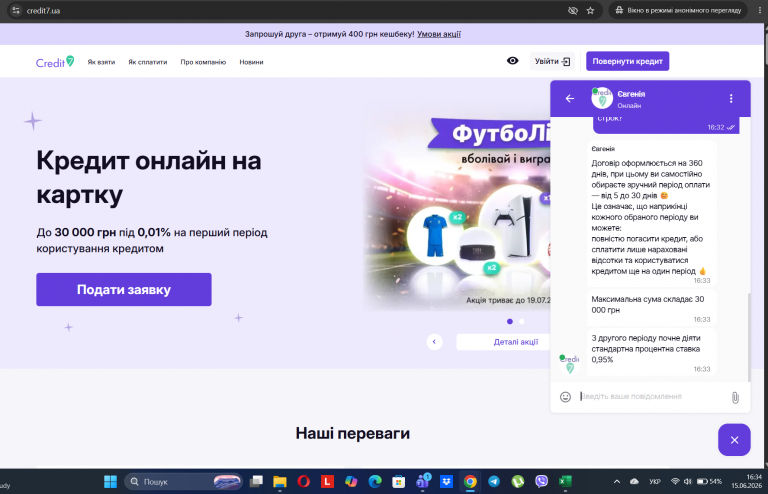Image resolution: width=768 pixels, height=494 pixels.
Task: Select the second carousel dot
Action: [522, 322]
